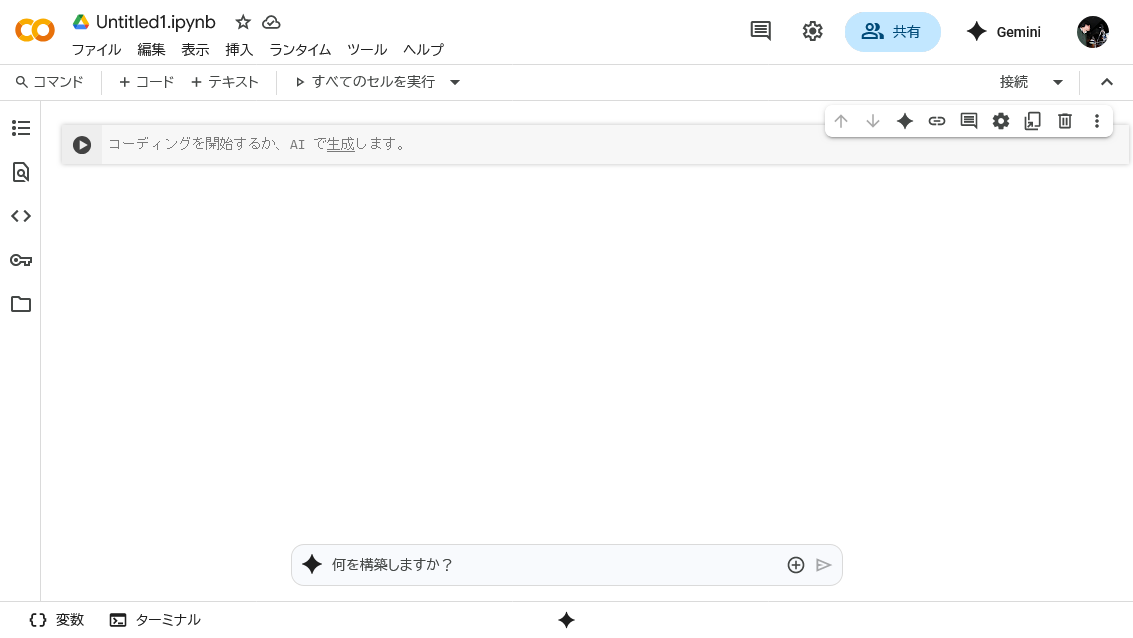Open the ターミナル panel from status bar
Screen dimensions: 1133x638
156,620
